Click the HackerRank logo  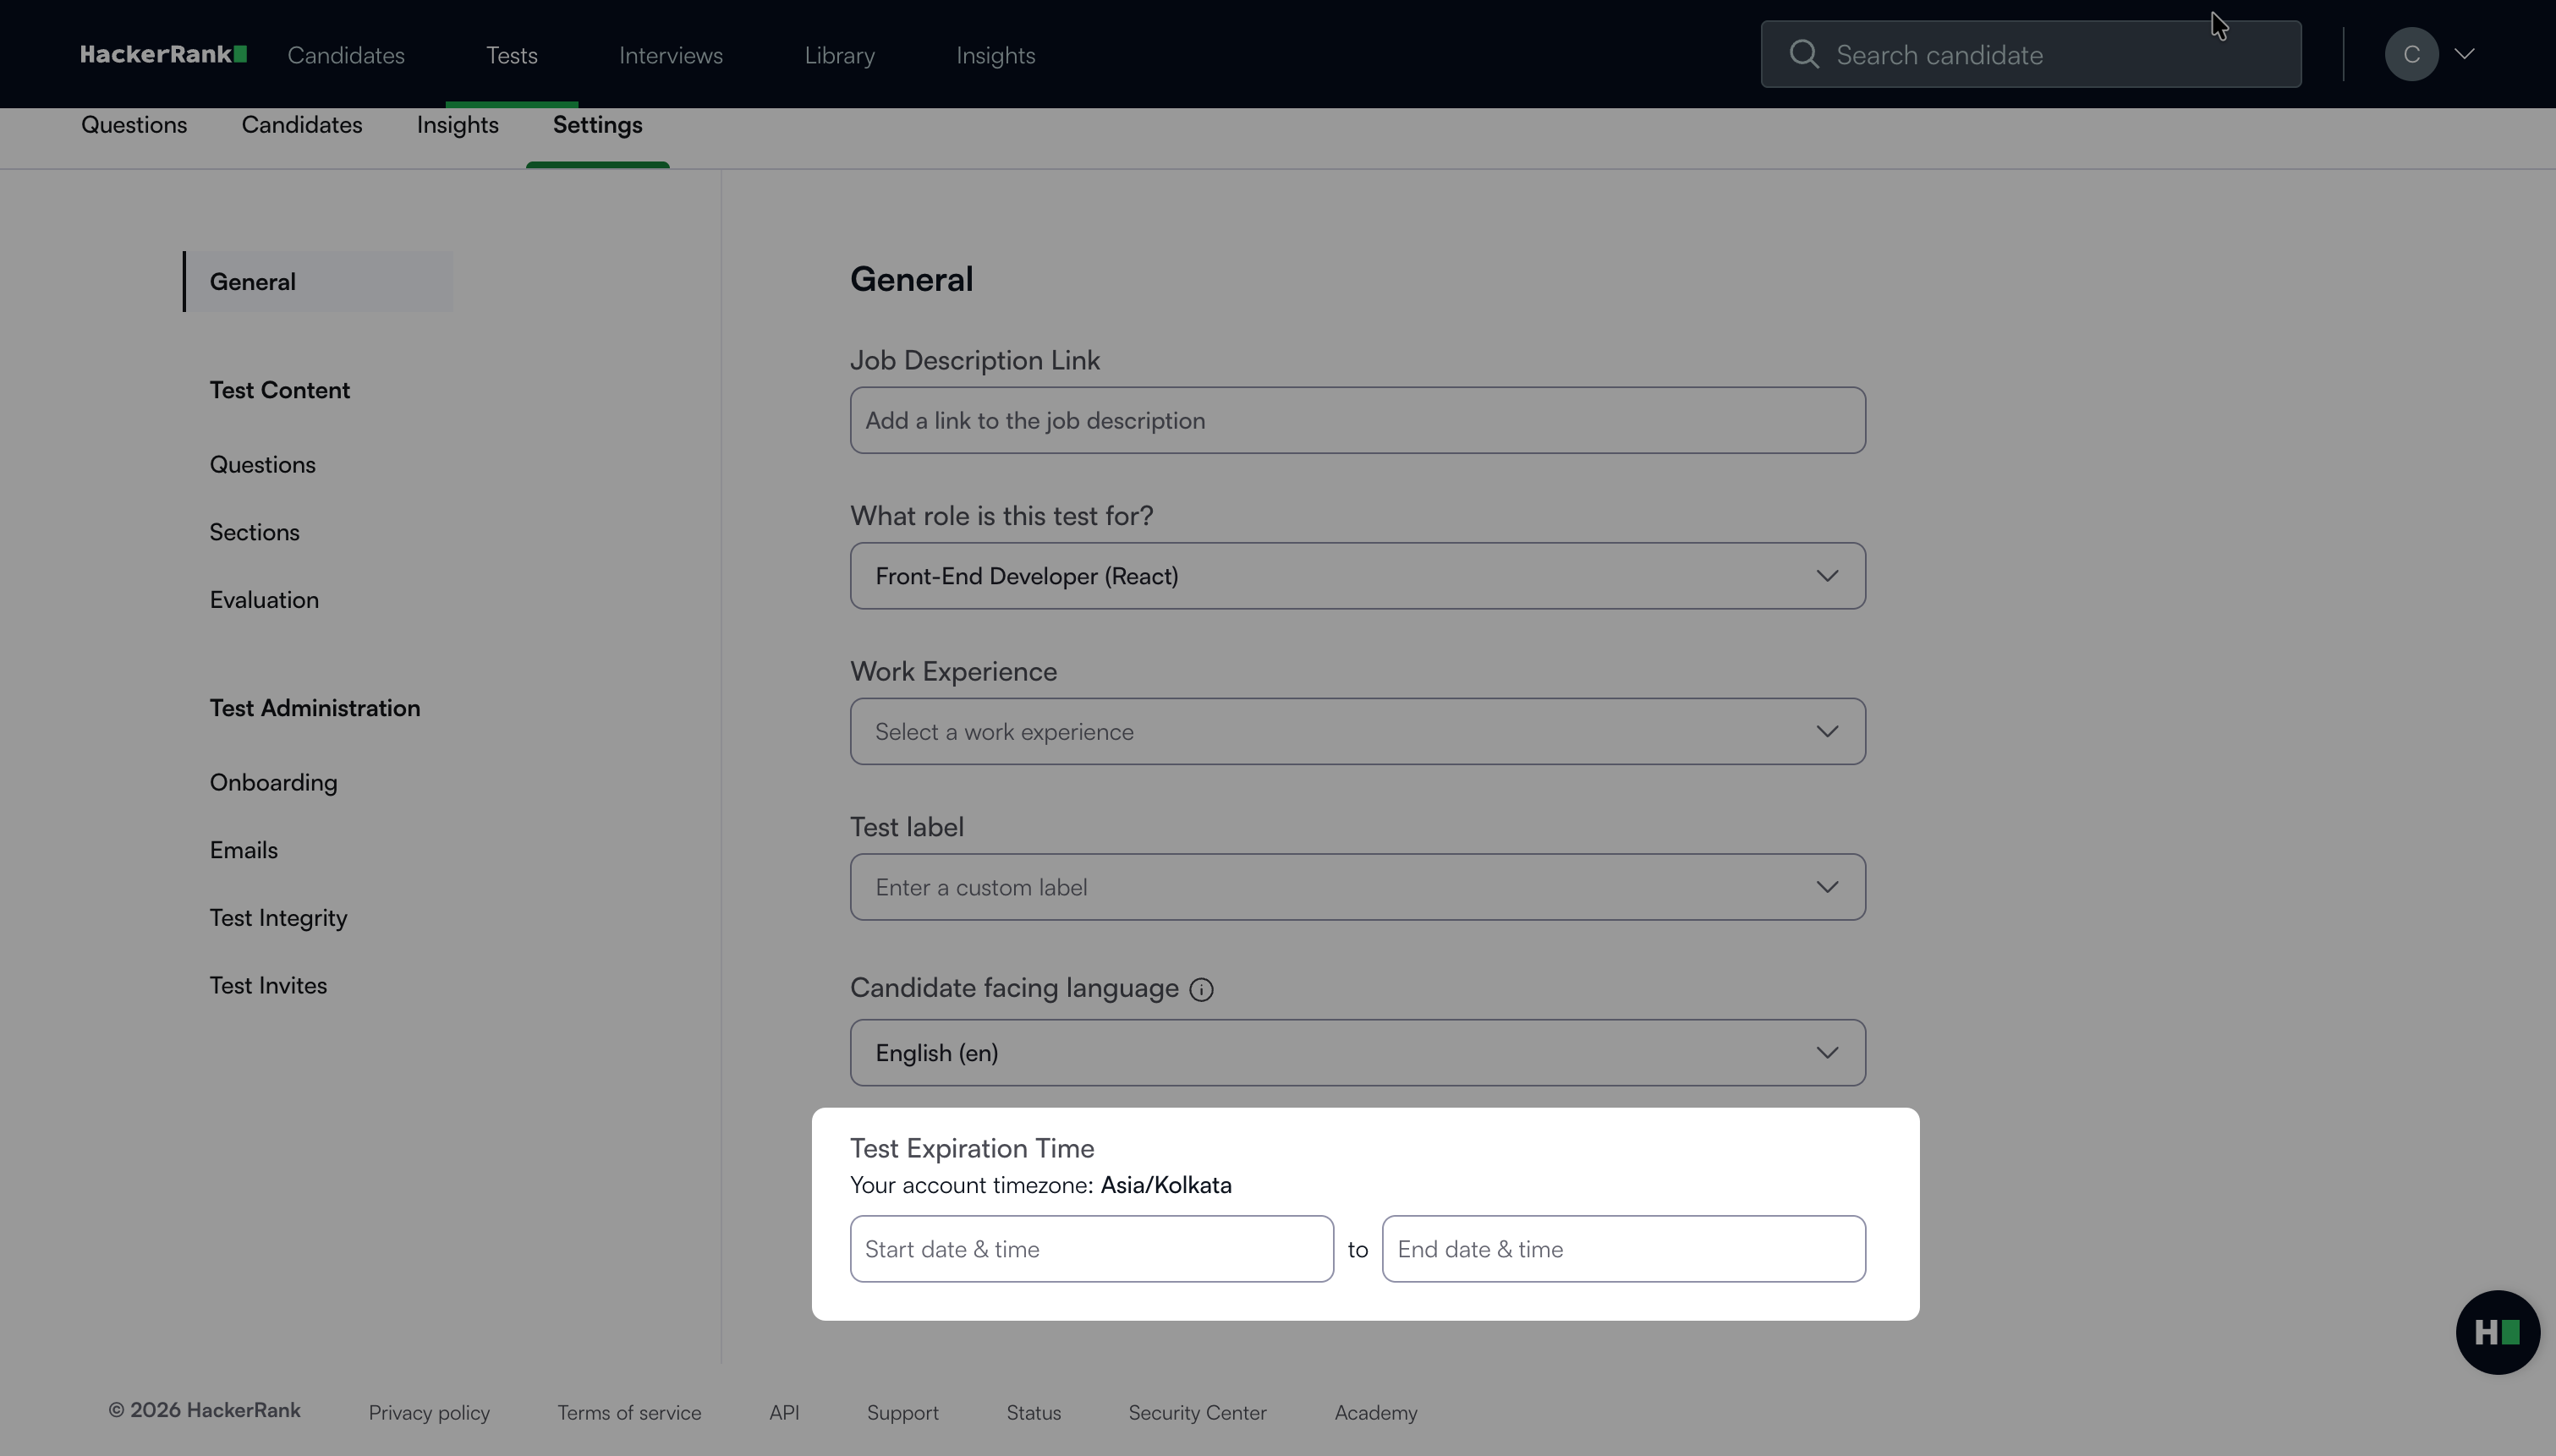tap(163, 55)
